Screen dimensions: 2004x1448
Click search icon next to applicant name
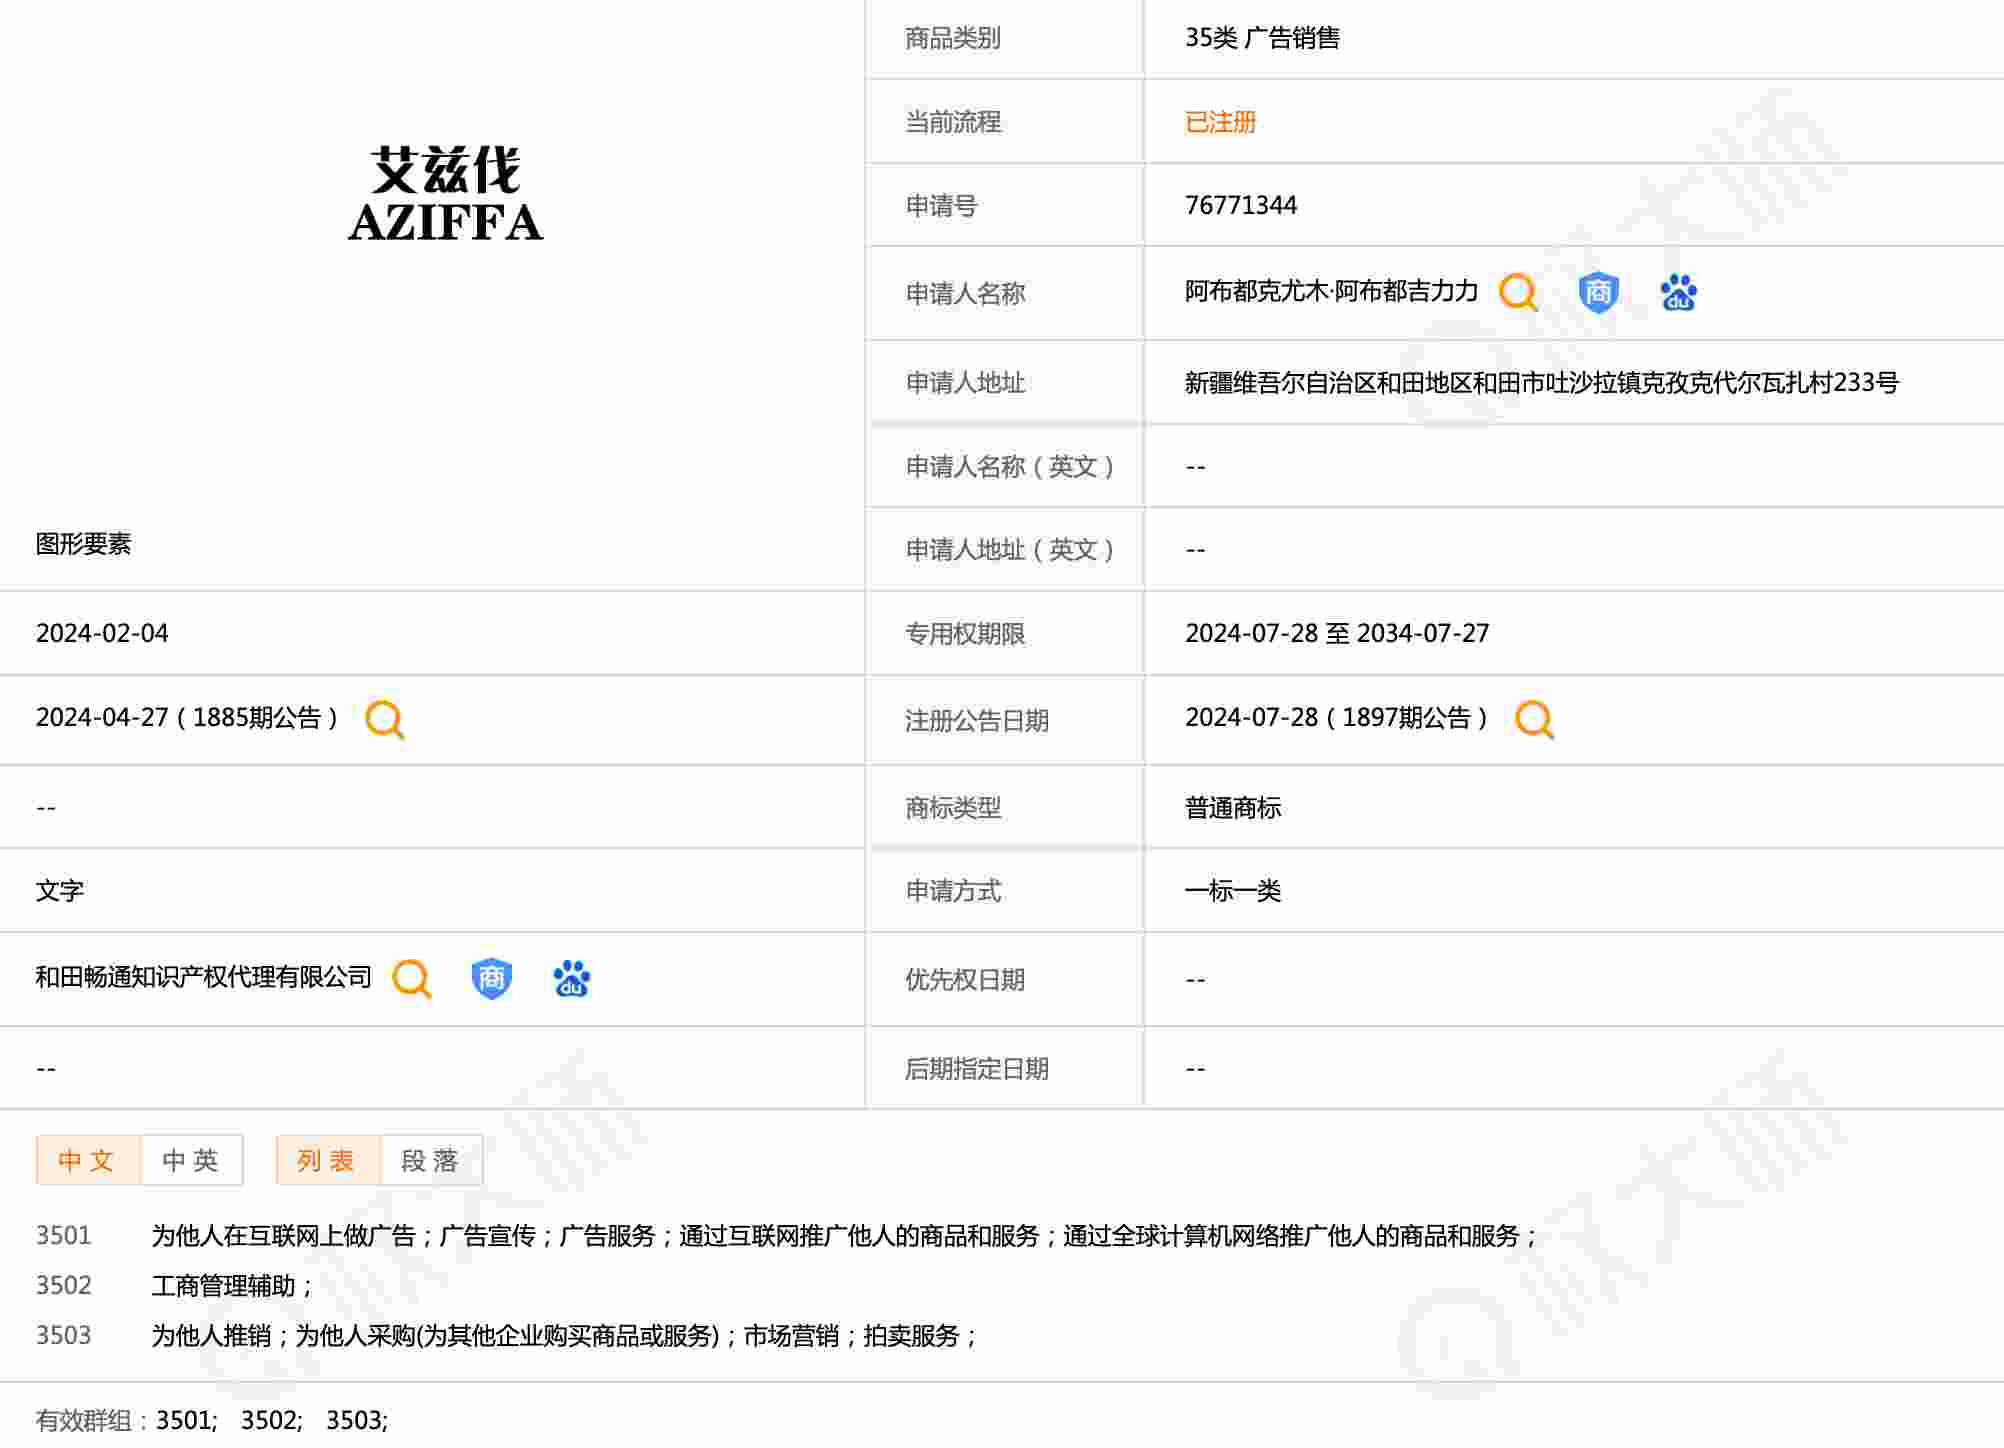1517,292
